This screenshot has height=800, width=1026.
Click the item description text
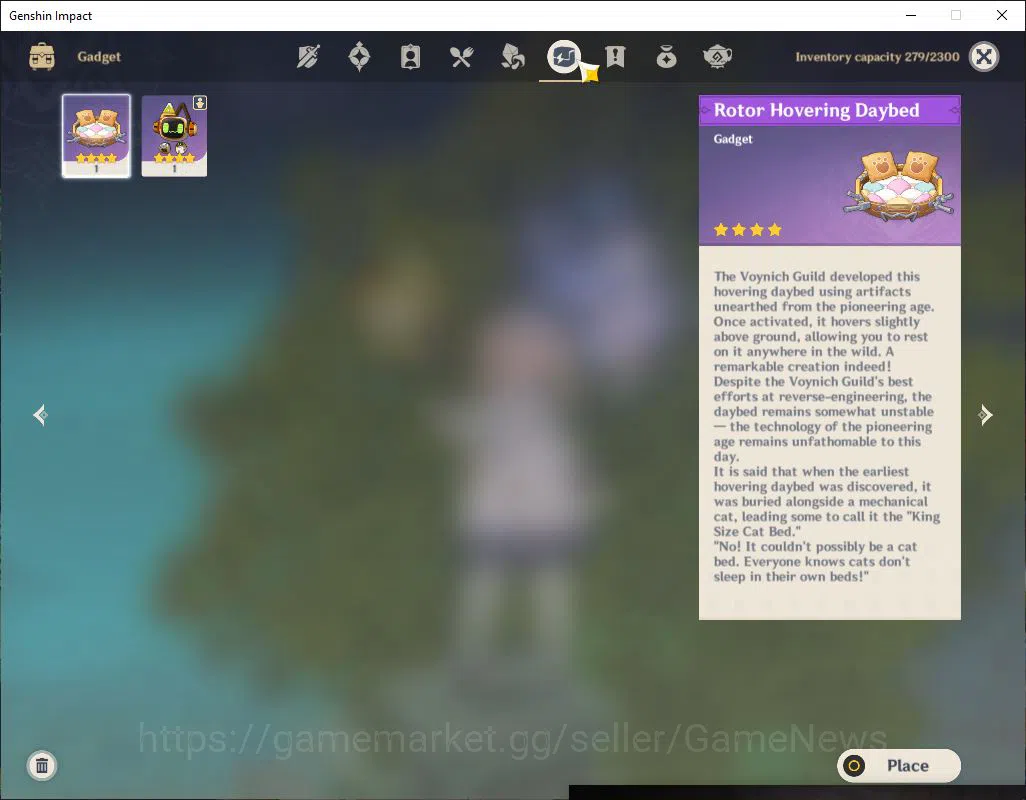826,426
